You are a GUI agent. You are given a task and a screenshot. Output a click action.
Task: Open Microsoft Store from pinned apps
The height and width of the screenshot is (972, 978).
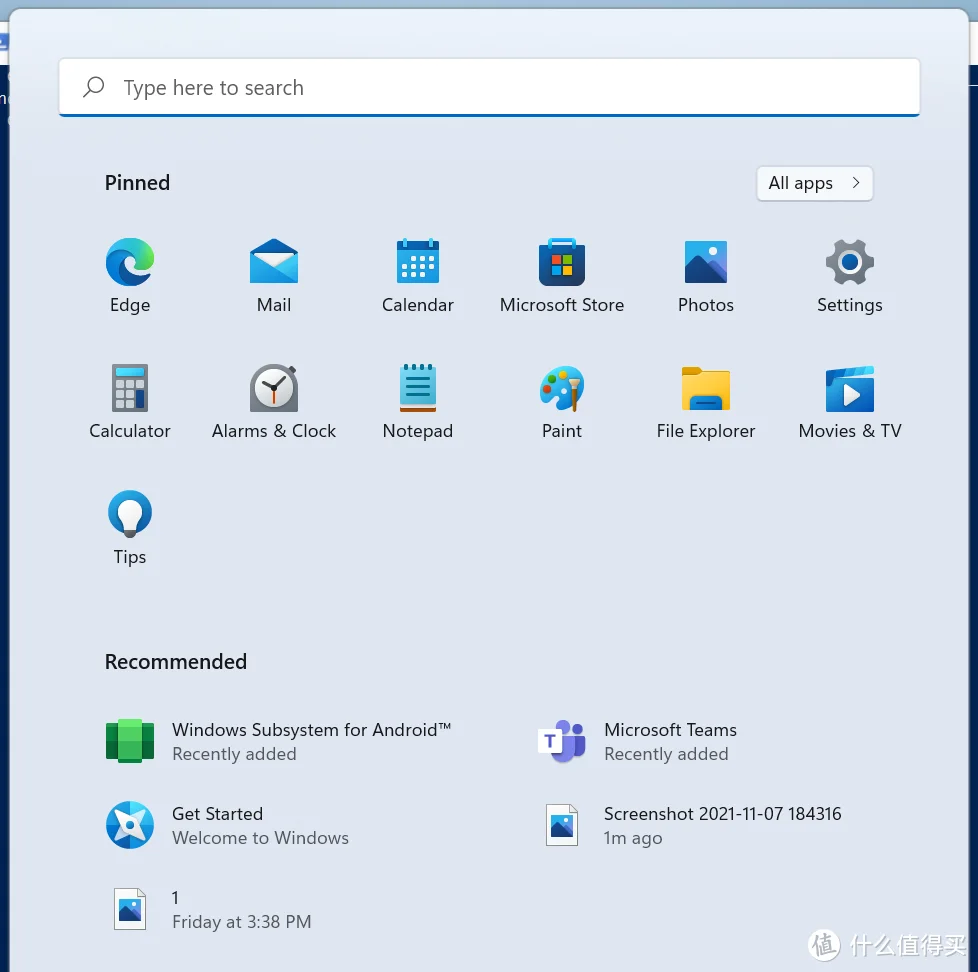(562, 262)
